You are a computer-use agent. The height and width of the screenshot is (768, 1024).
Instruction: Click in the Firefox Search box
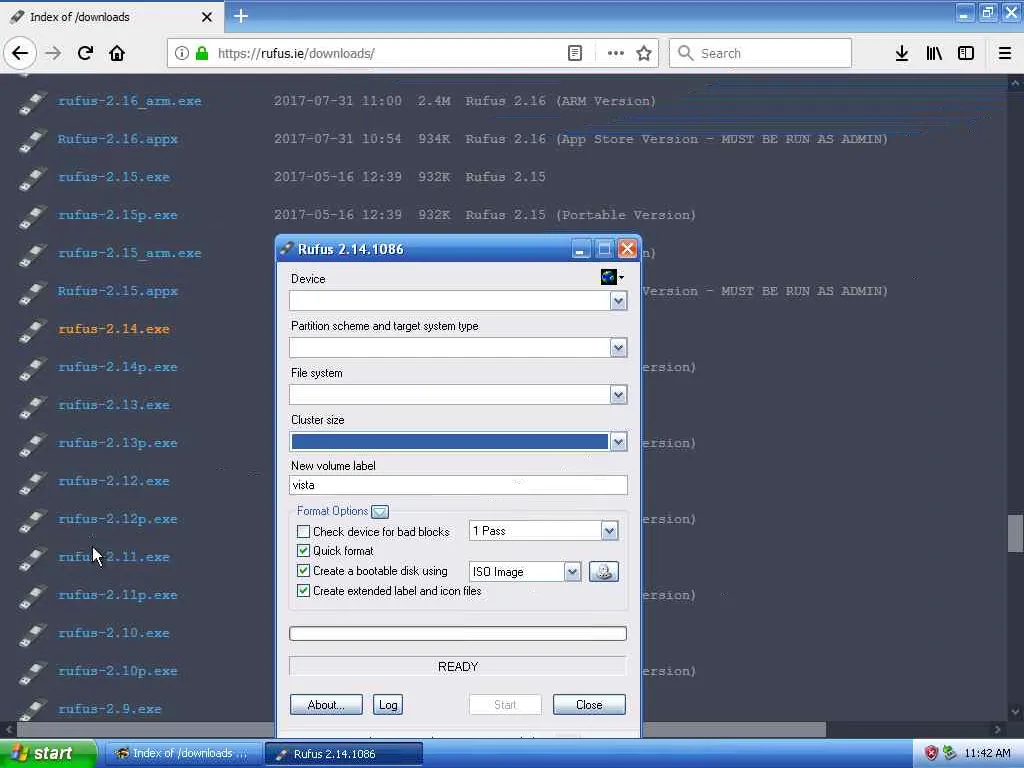point(760,54)
